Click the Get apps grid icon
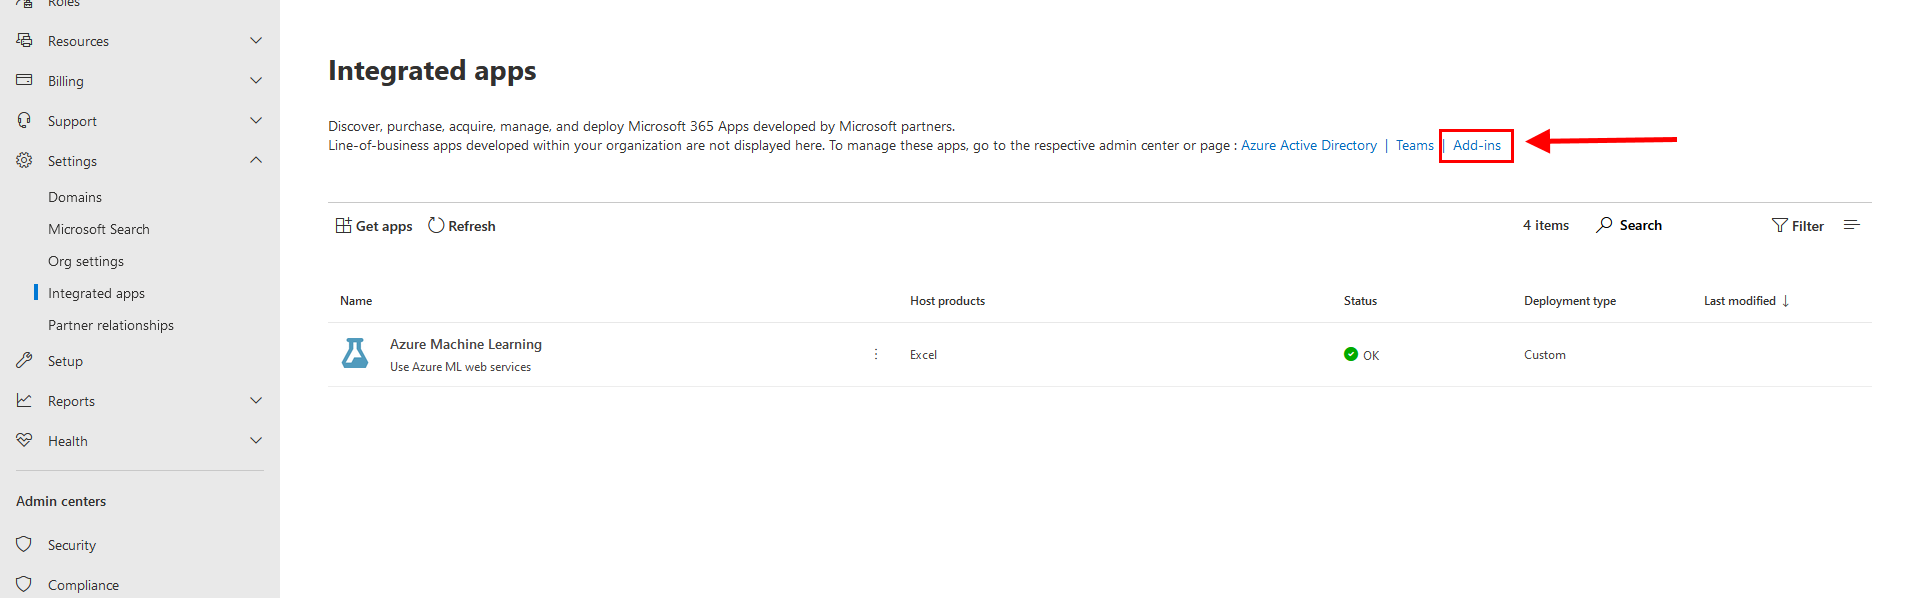 click(x=343, y=225)
